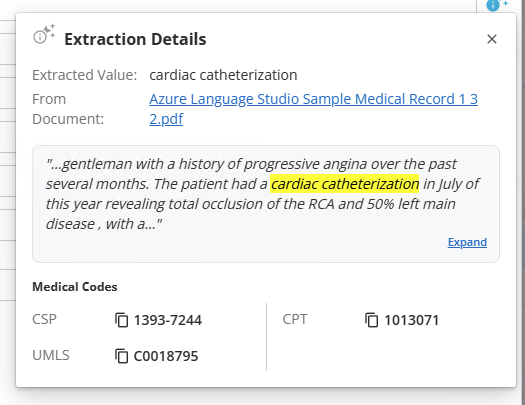This screenshot has width=525, height=405.
Task: Click the 'From Document:' label
Action: 68,109
